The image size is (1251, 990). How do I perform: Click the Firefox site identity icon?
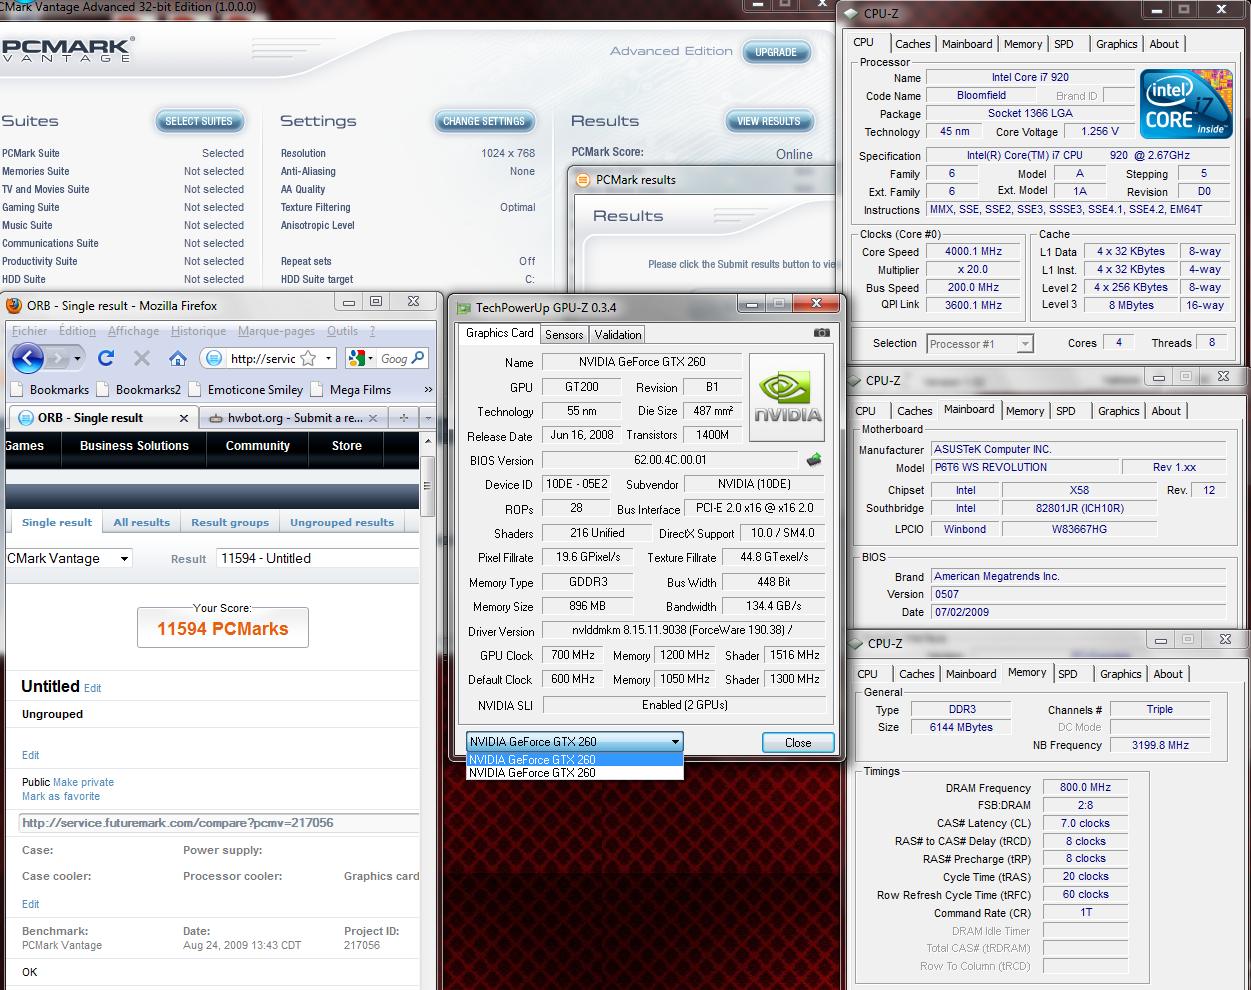click(x=213, y=358)
